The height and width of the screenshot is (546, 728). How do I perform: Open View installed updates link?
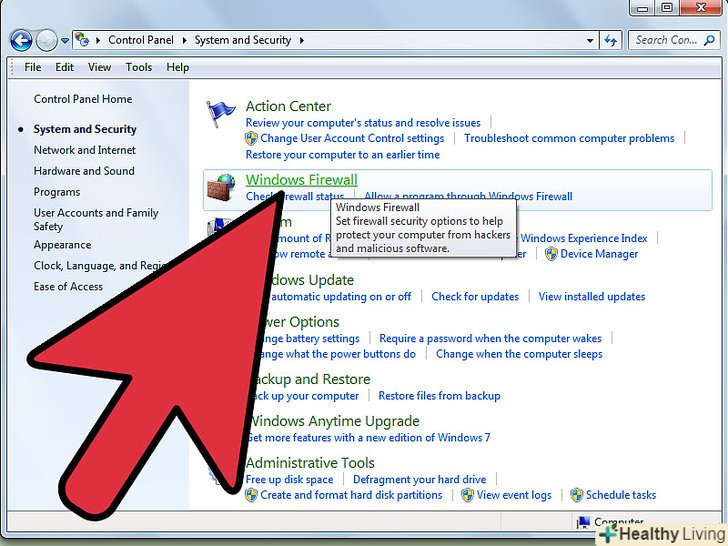[592, 296]
